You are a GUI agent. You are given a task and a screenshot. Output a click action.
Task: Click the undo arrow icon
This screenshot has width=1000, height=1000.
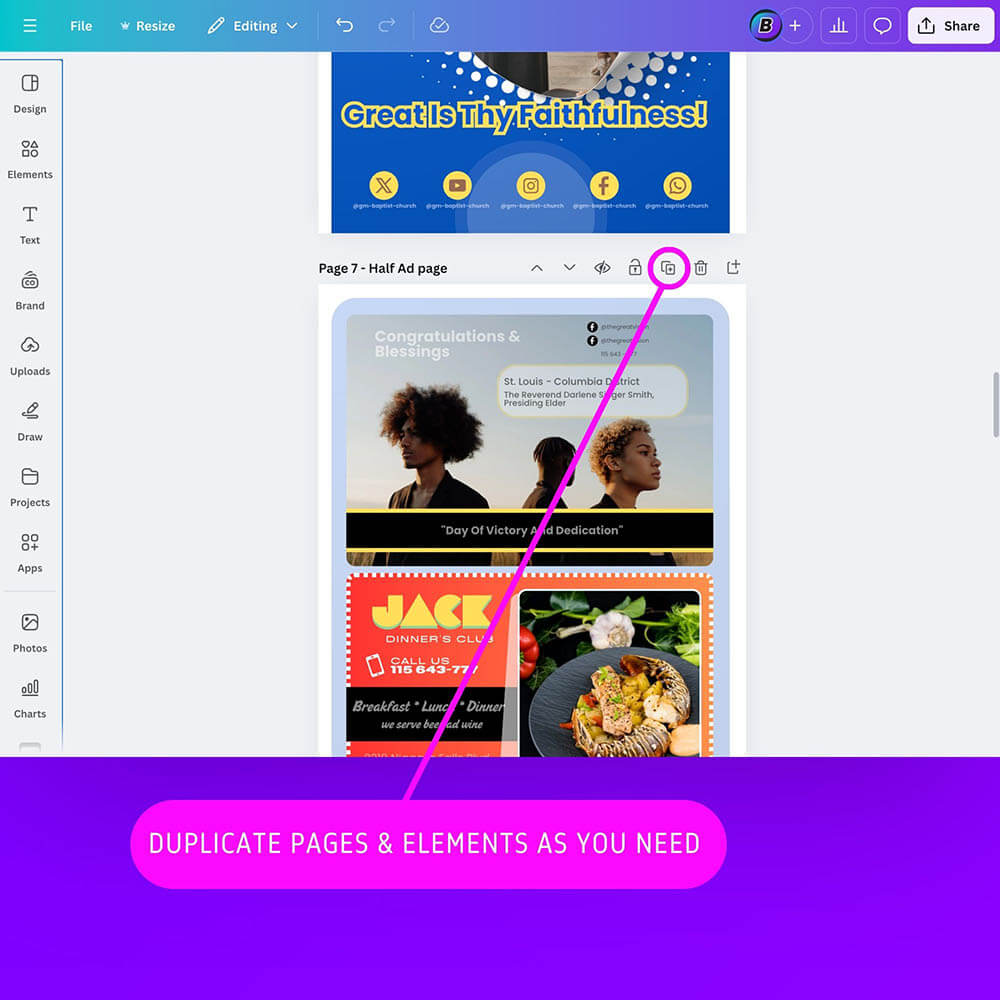(344, 26)
